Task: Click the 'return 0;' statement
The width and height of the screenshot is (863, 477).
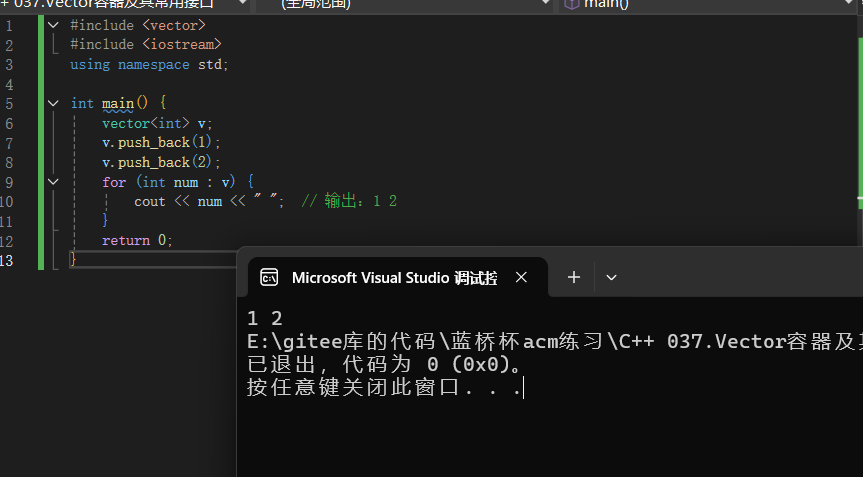Action: (x=137, y=240)
